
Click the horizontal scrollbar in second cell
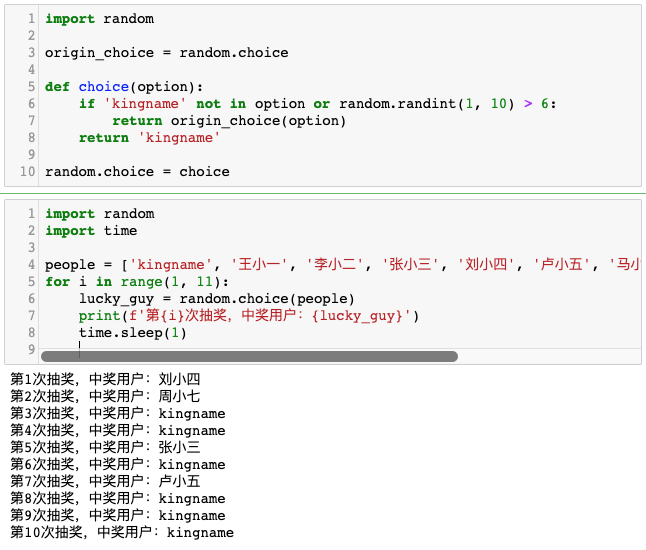(249, 356)
